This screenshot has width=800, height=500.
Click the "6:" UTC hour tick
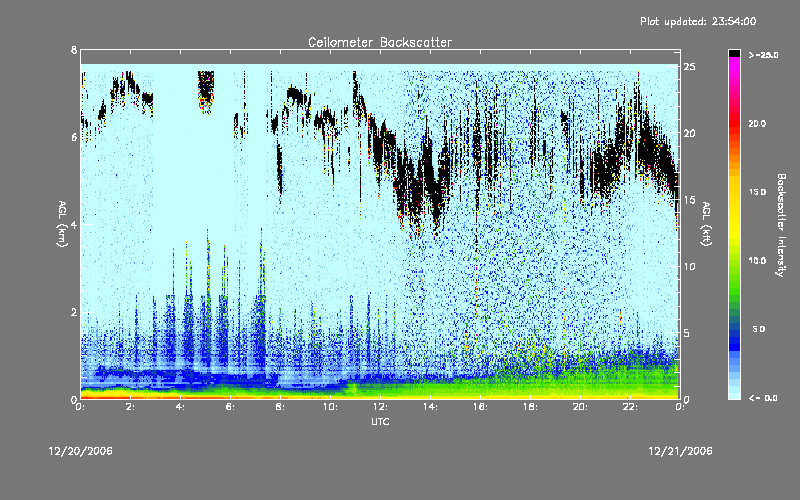tap(231, 407)
